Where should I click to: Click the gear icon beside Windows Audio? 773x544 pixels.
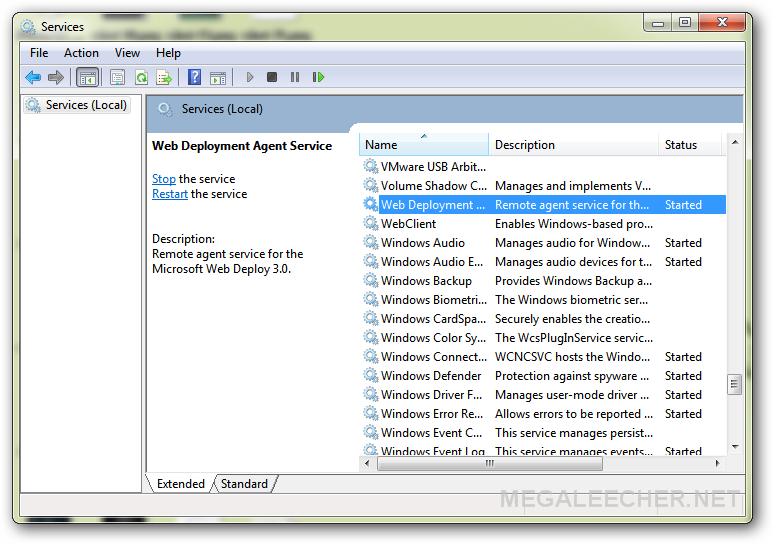click(371, 242)
